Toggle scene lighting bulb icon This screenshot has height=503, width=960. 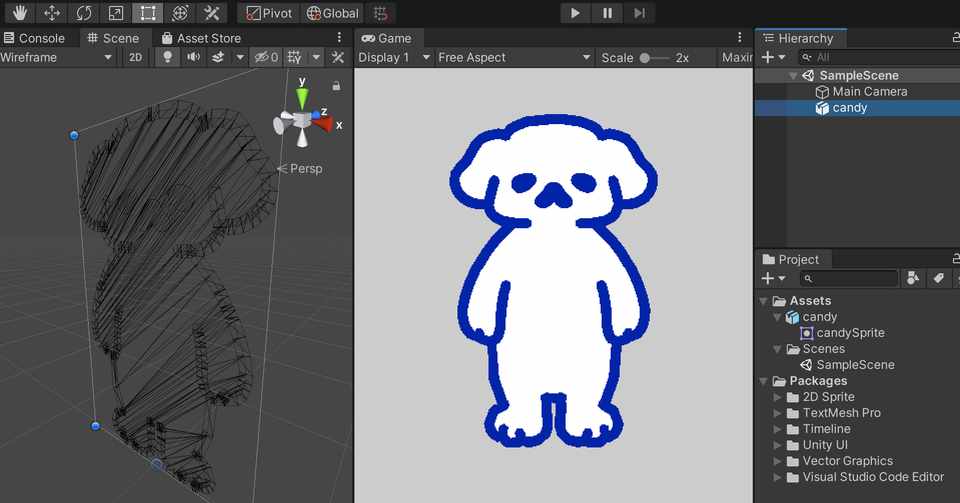[167, 58]
